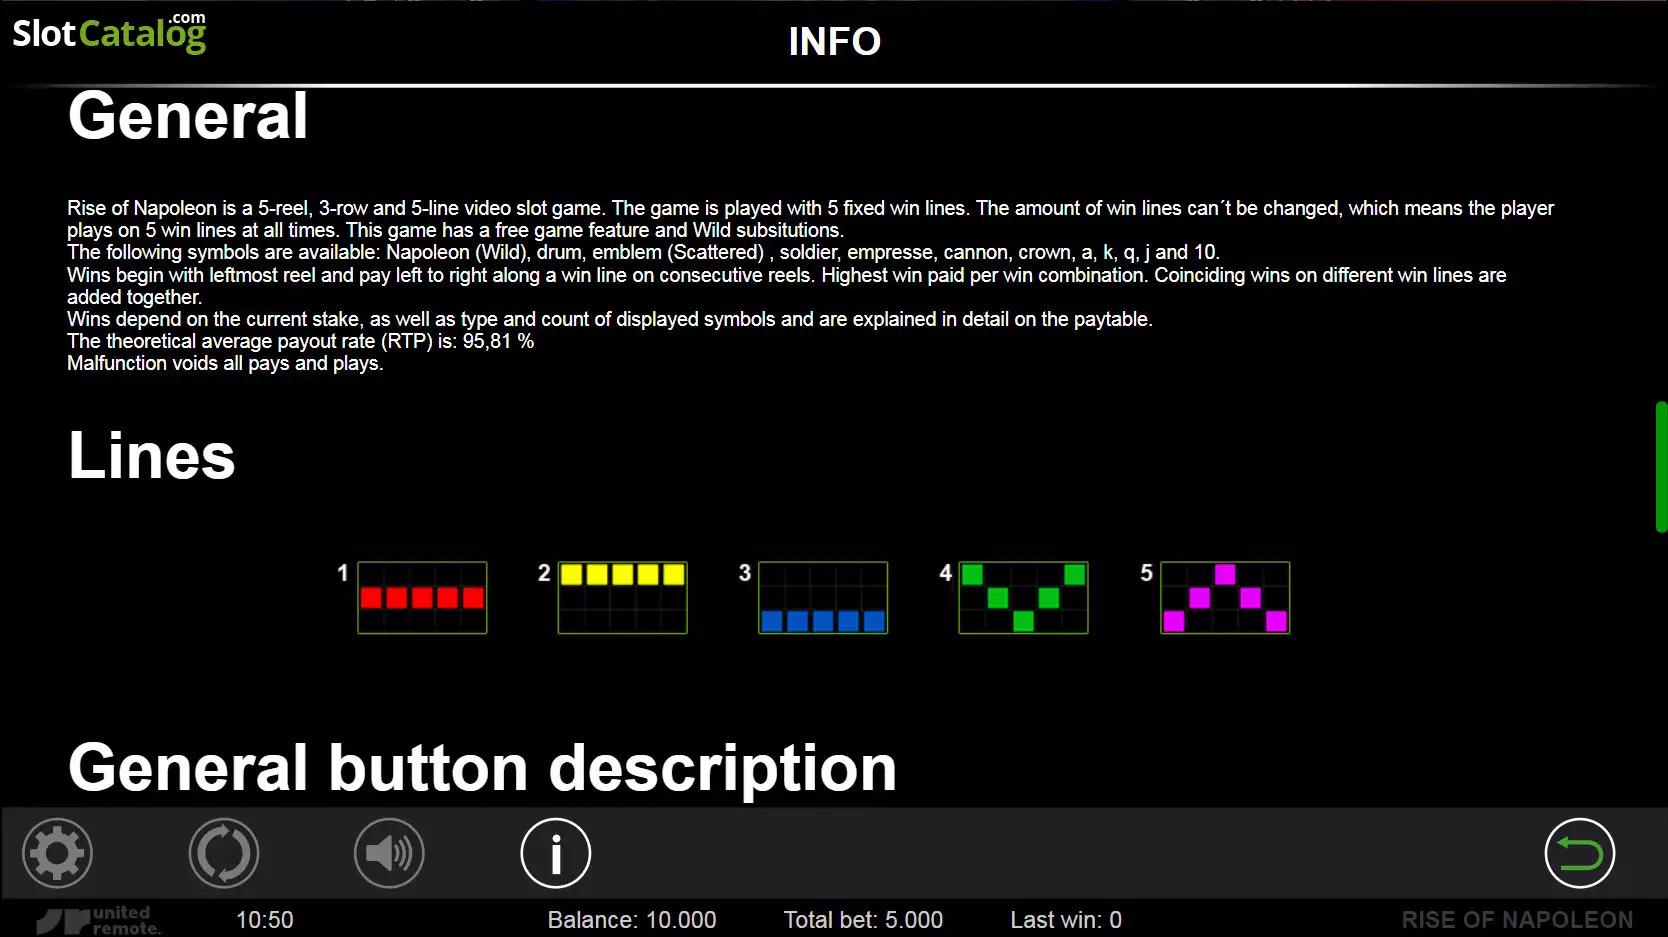Click the RISE OF NAPOLEON game title
This screenshot has height=937, width=1668.
pyautogui.click(x=1517, y=920)
